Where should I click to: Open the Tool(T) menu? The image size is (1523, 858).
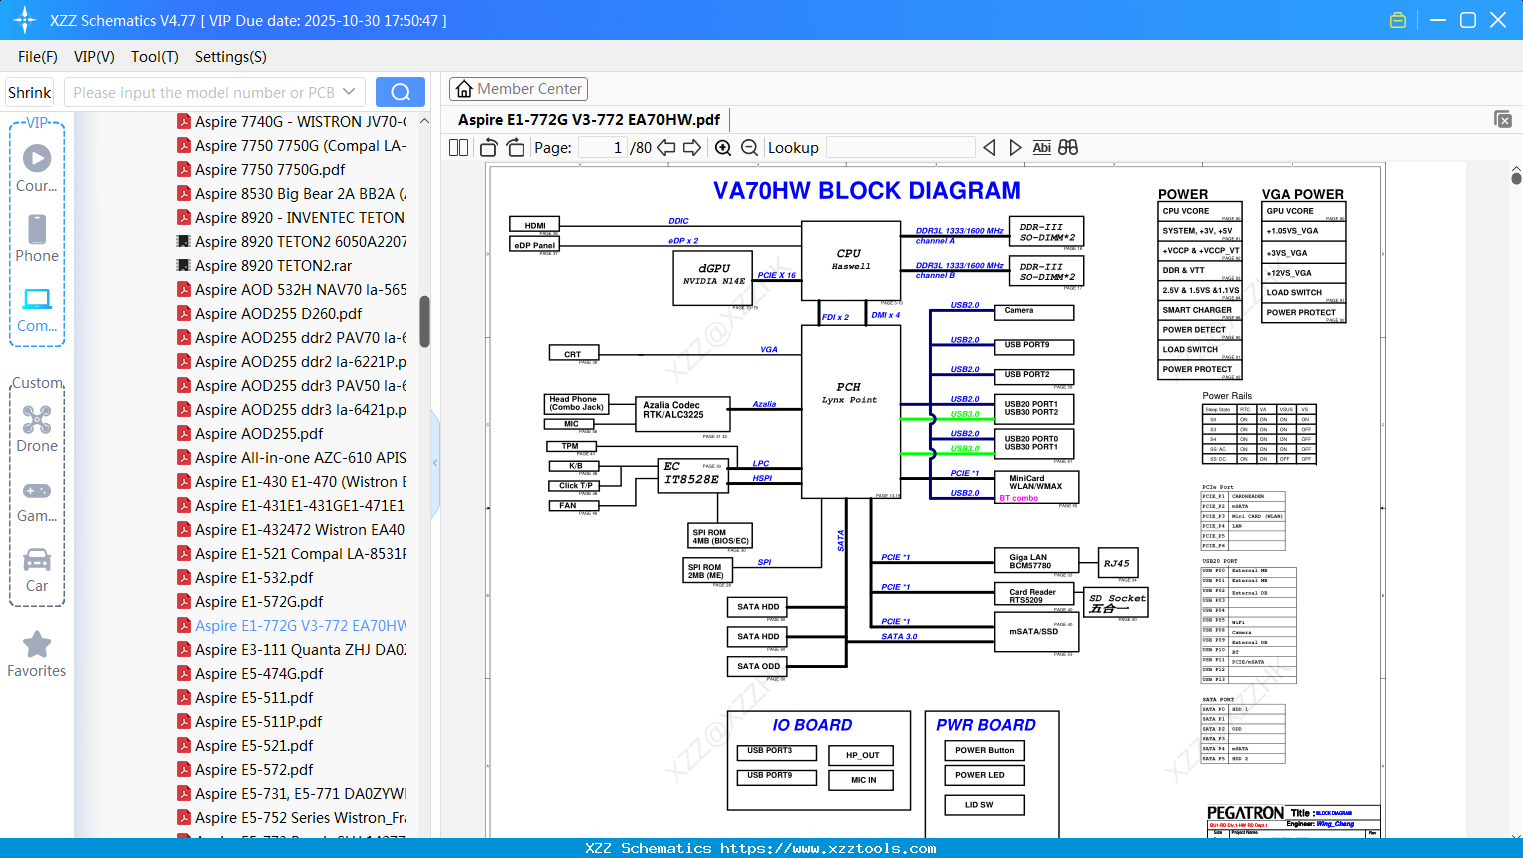tap(155, 57)
